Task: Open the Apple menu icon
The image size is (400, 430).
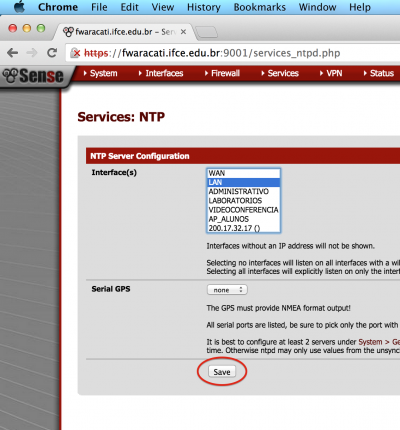Action: [x=20, y=7]
